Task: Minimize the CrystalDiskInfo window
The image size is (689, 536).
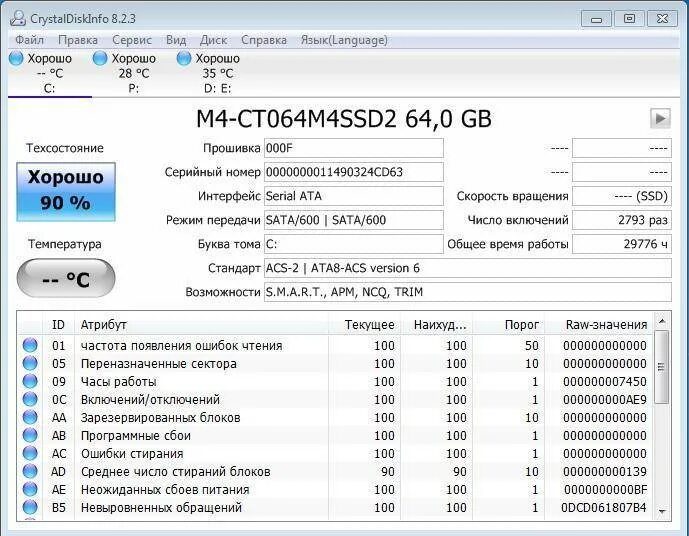Action: pyautogui.click(x=596, y=19)
